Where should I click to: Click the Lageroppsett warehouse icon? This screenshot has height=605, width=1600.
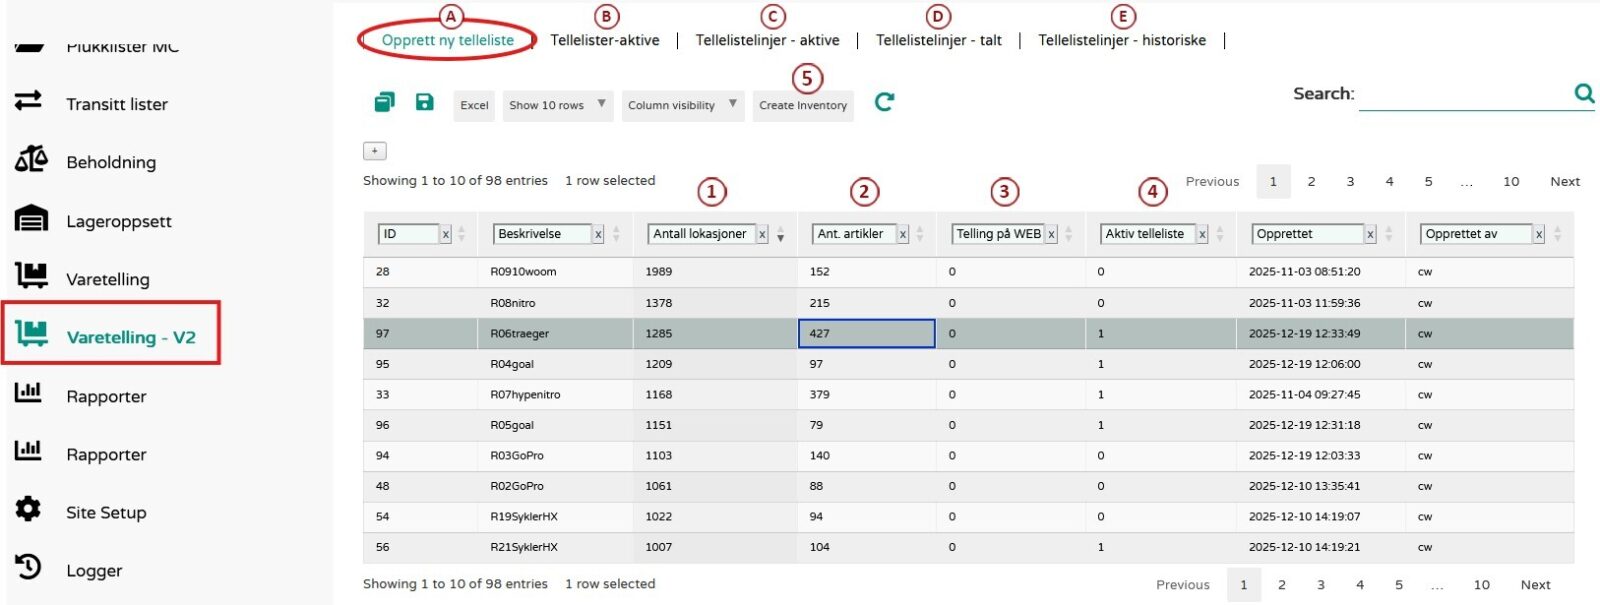[x=31, y=219]
